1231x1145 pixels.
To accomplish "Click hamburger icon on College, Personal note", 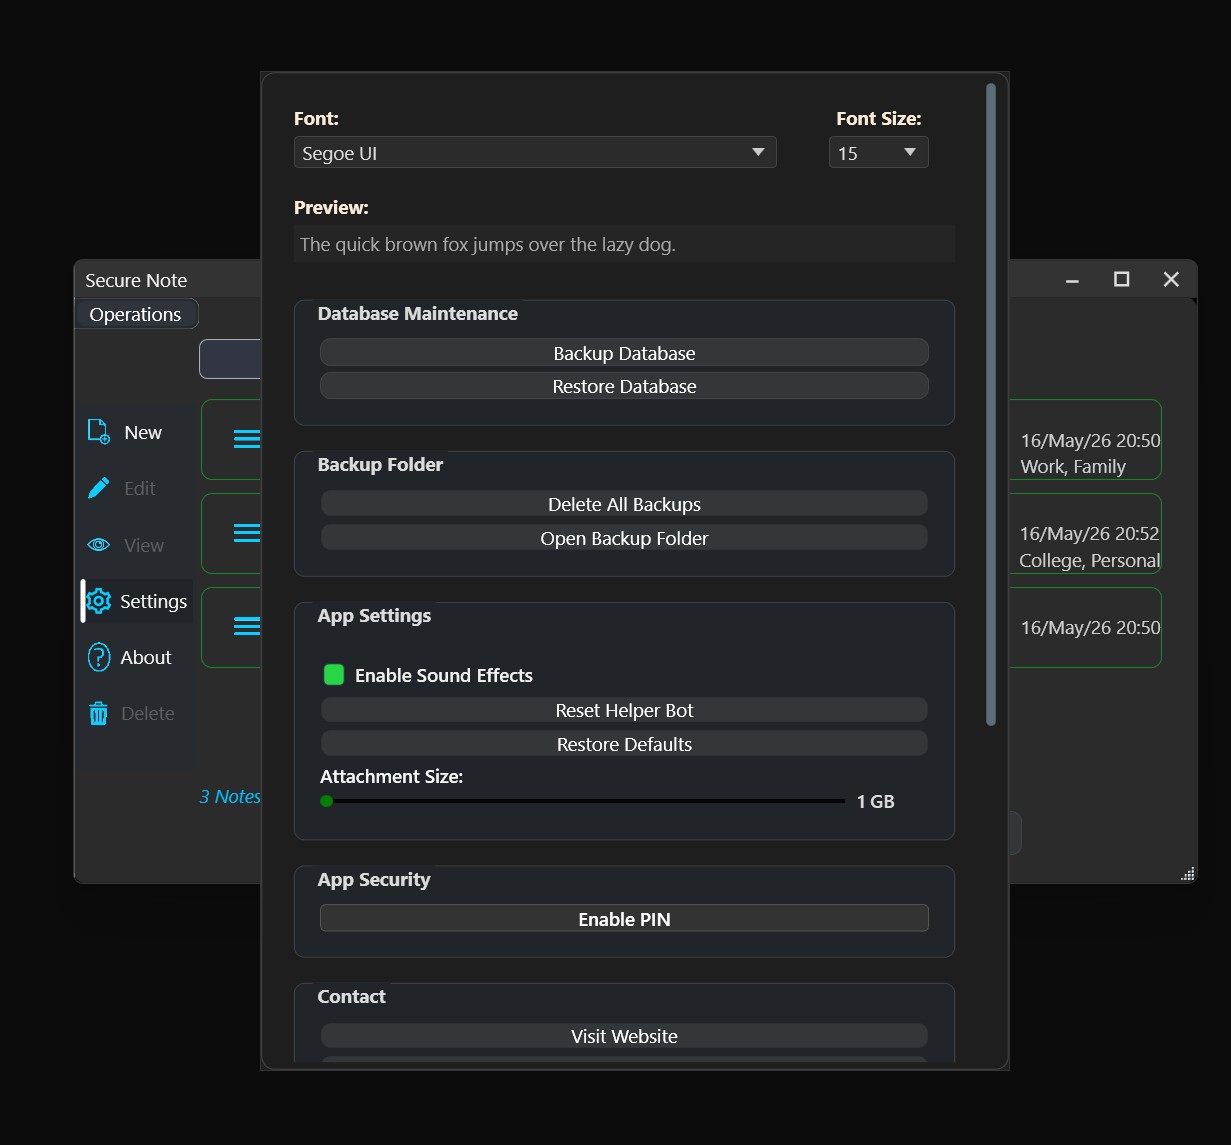I will [246, 533].
